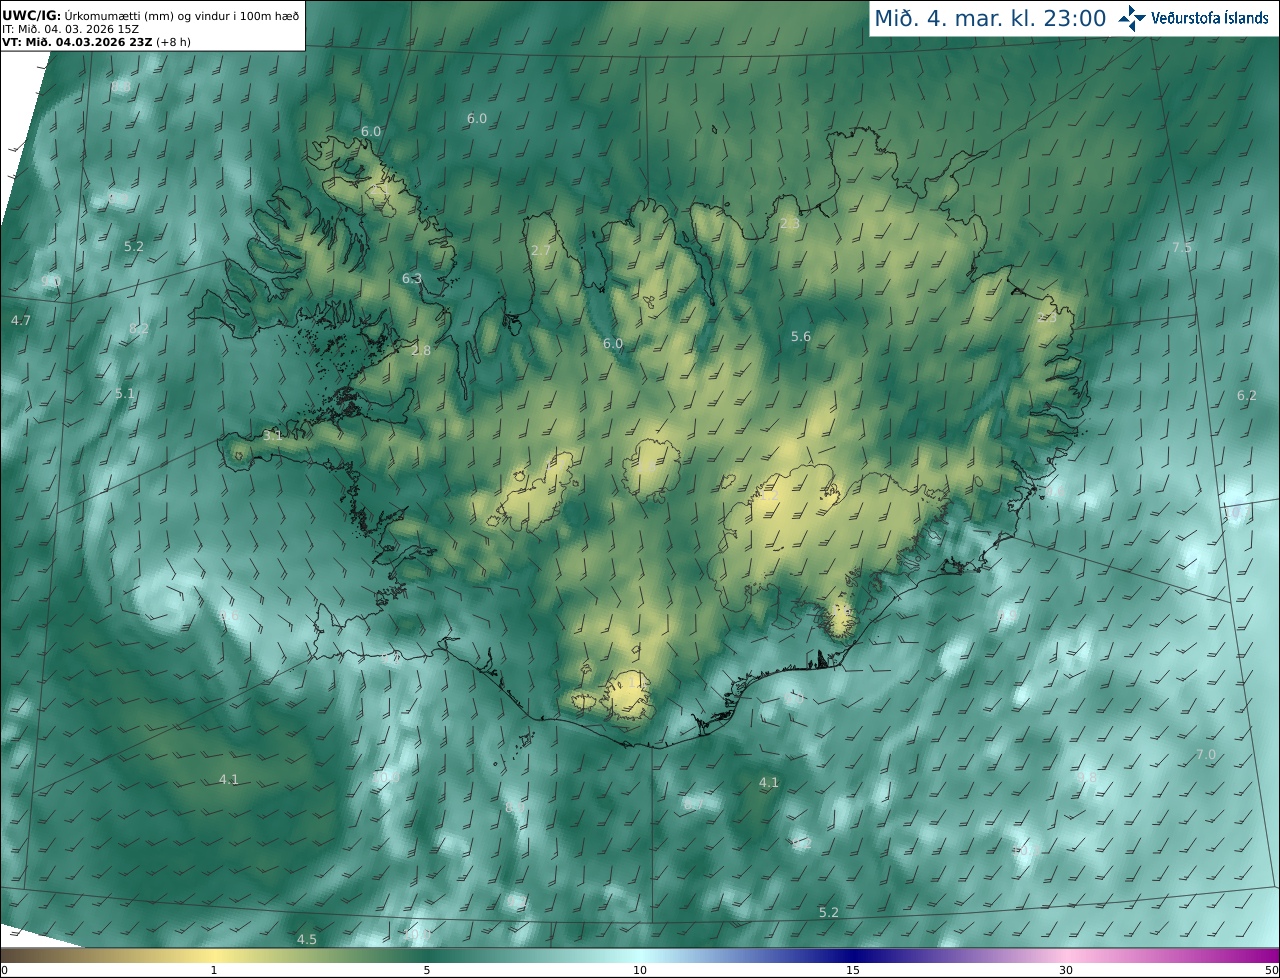Click the 4.5 value above the color scale
1280x978 pixels.
(307, 939)
